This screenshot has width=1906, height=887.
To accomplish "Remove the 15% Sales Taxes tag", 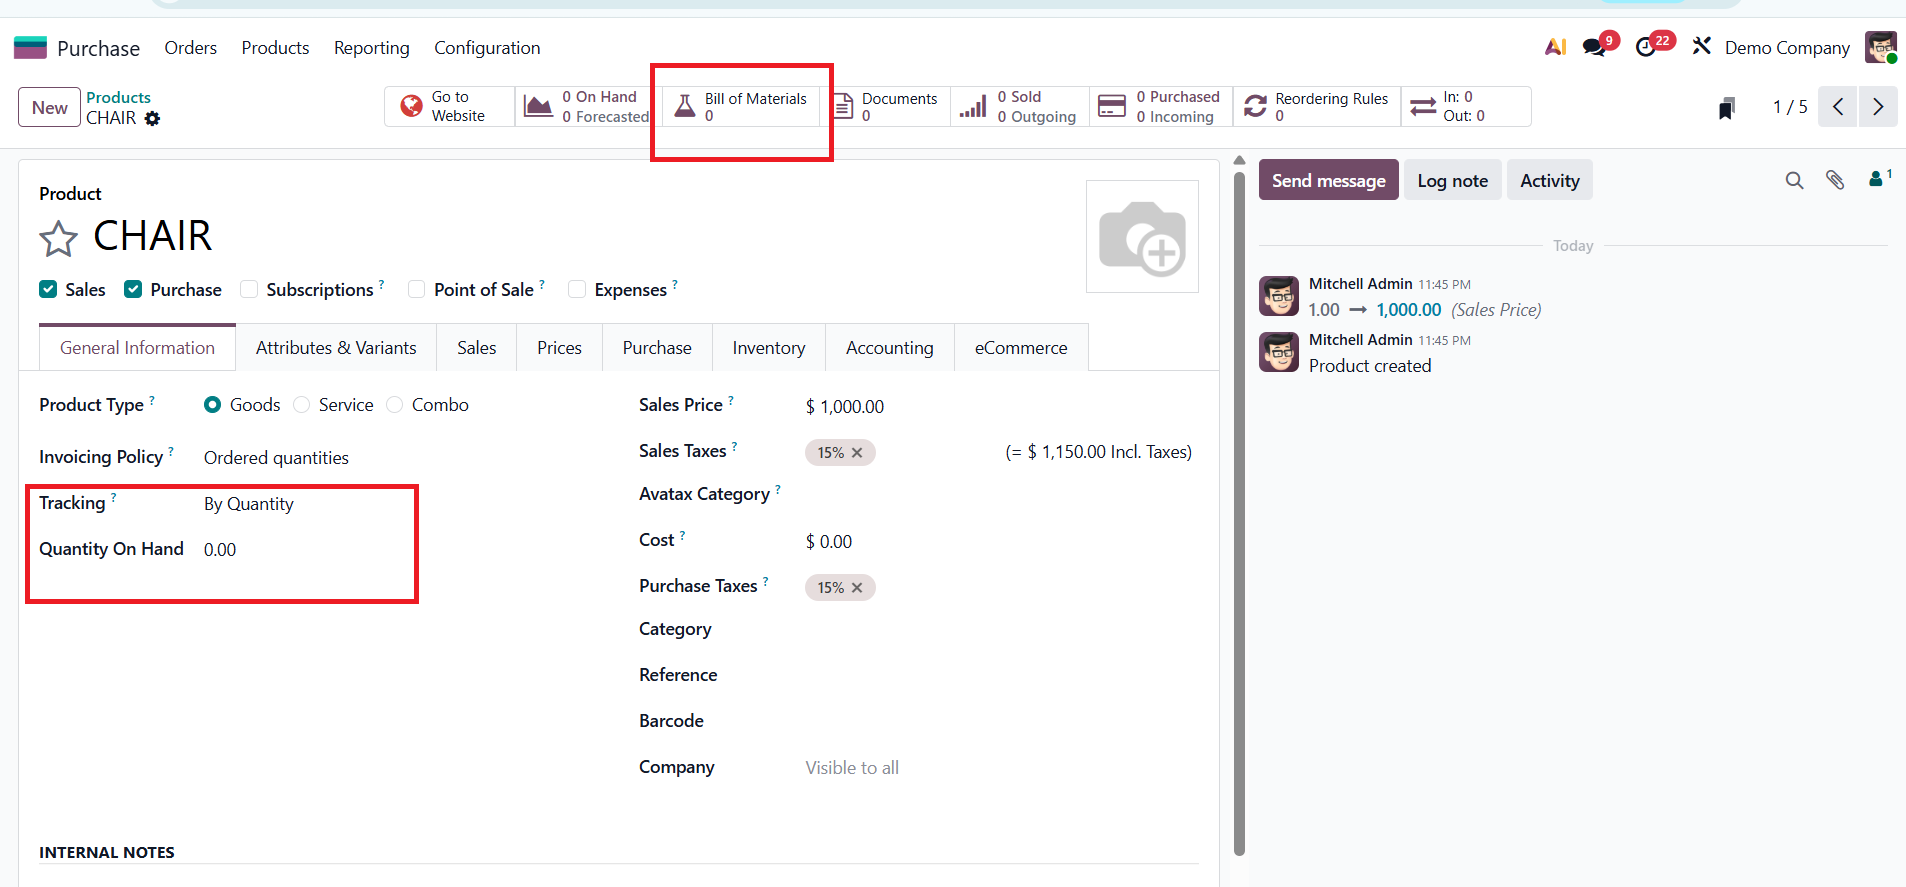I will click(857, 453).
